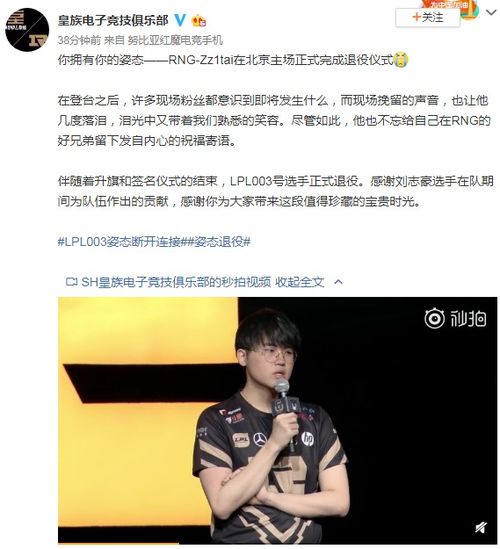Image resolution: width=500 pixels, height=549 pixels.
Task: Play the retirement ceremony video thumbnail
Action: (x=277, y=420)
